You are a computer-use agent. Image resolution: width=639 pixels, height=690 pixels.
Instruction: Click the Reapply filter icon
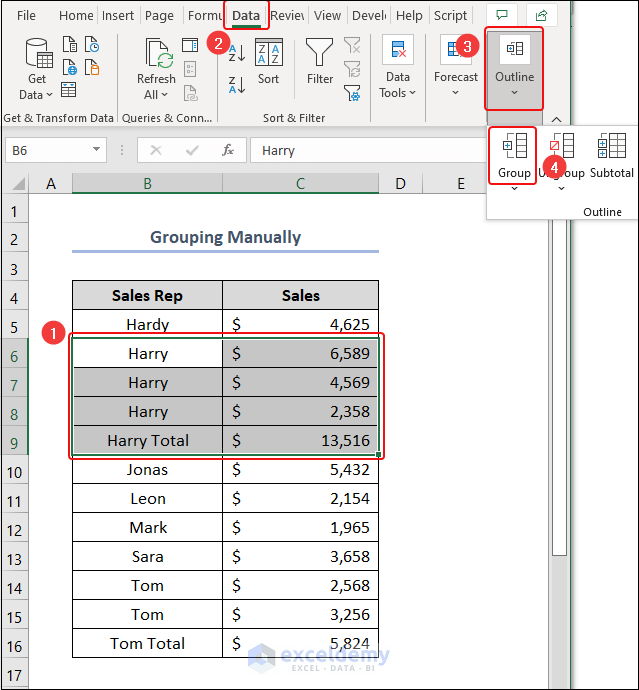[352, 69]
